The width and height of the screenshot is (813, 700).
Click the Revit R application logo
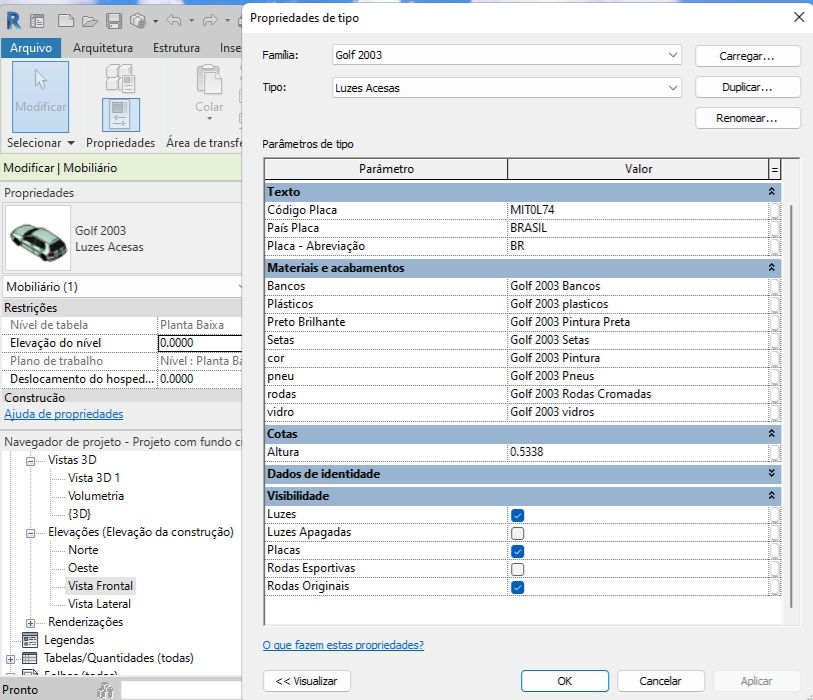tap(13, 21)
